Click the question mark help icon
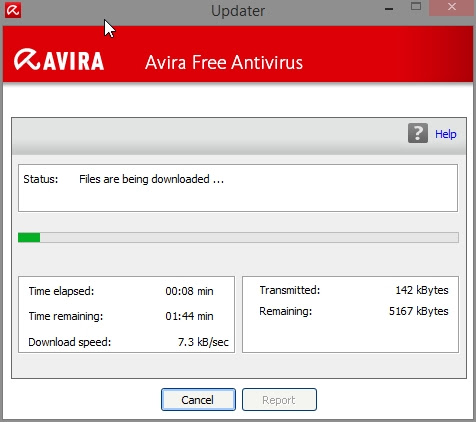The height and width of the screenshot is (422, 476). (418, 133)
